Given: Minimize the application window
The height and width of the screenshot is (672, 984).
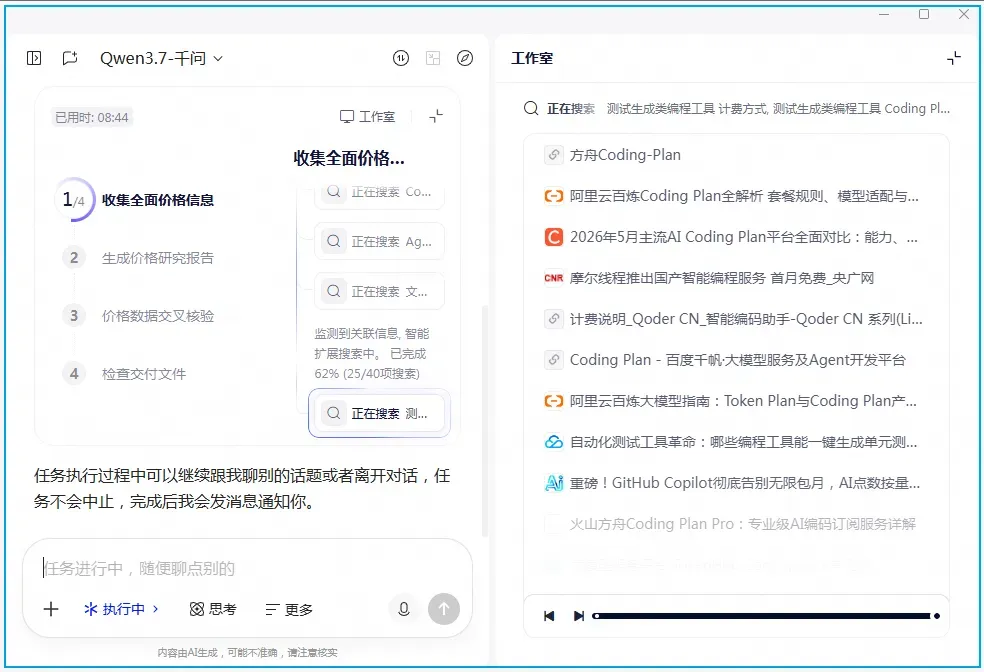Looking at the screenshot, I should (884, 14).
